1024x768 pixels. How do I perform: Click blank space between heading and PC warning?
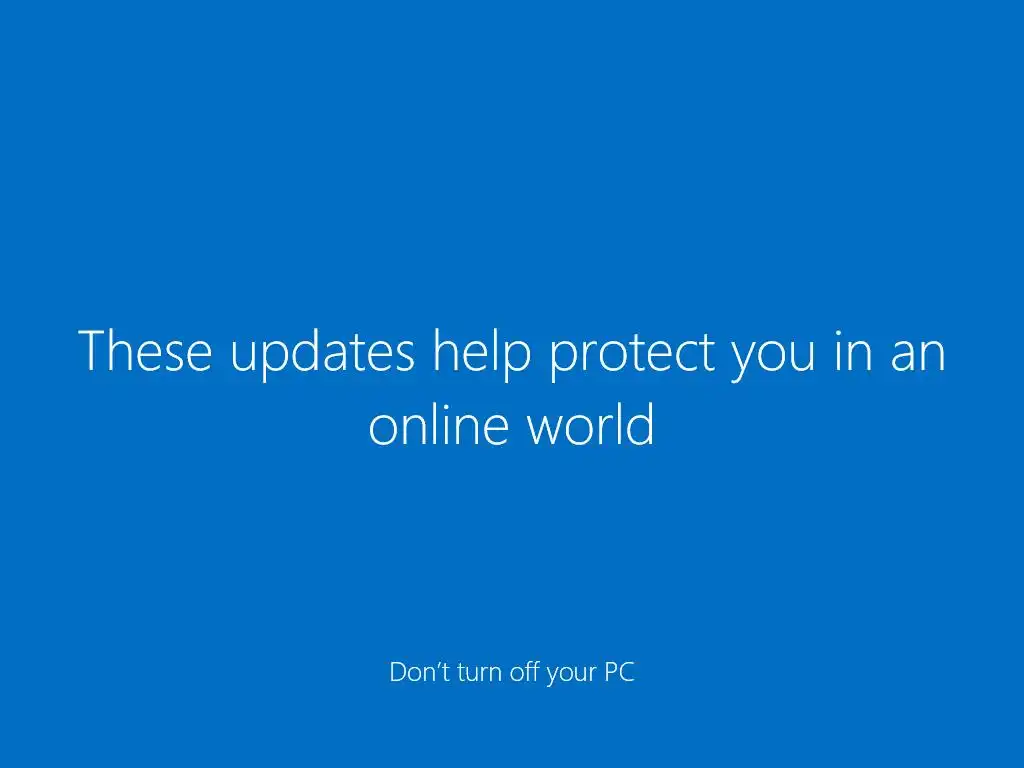[512, 555]
